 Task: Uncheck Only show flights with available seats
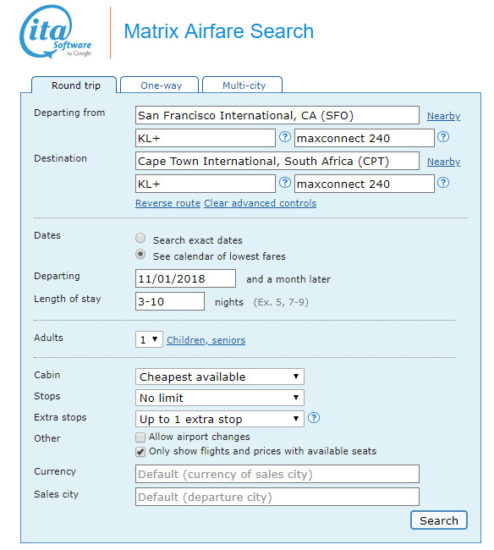pos(140,452)
